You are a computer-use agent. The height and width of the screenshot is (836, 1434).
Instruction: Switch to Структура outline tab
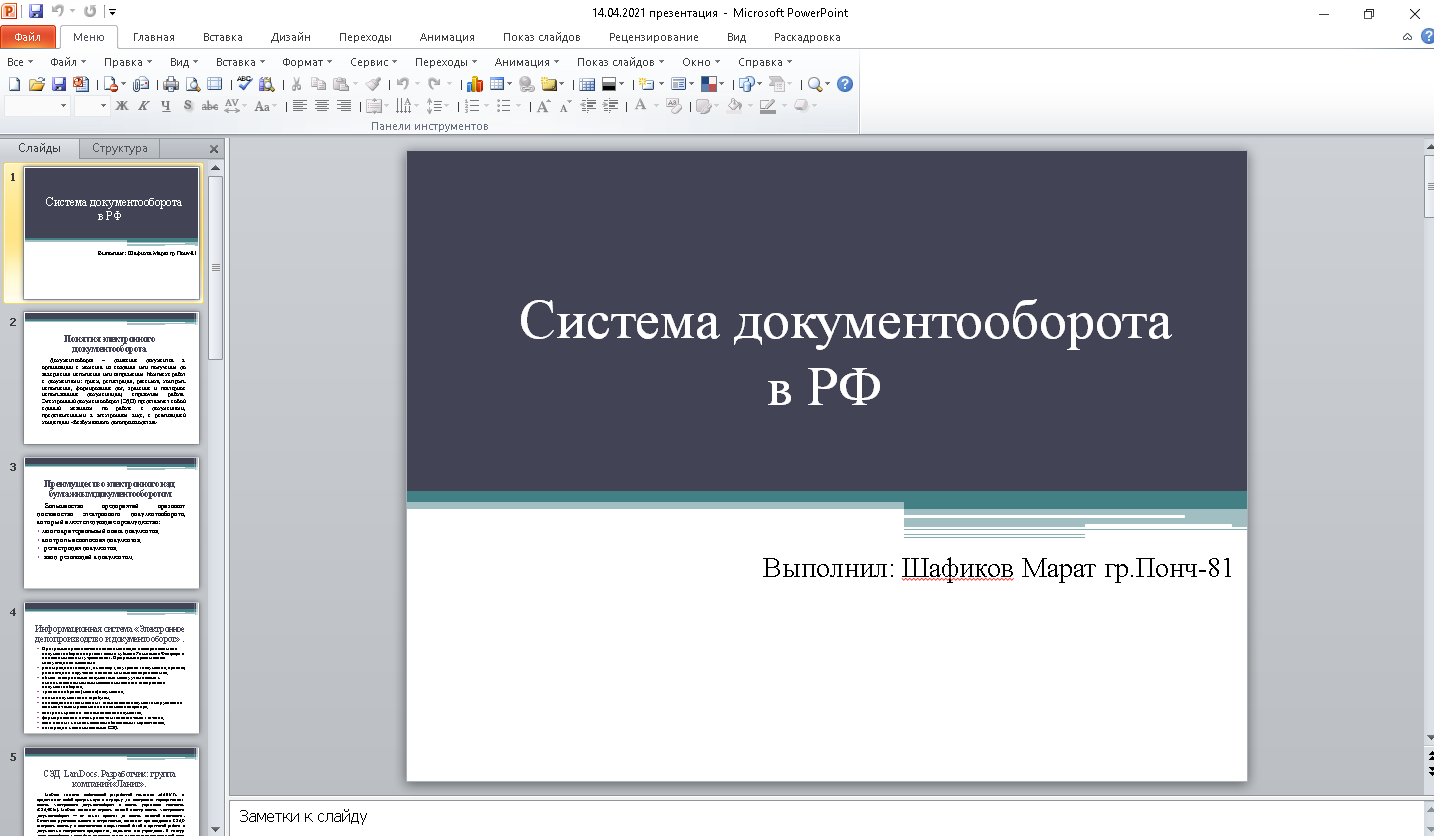[120, 148]
